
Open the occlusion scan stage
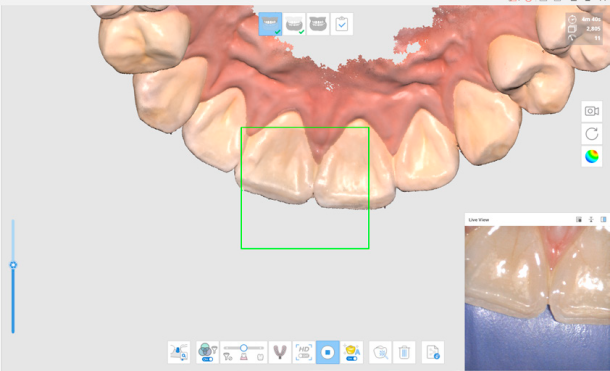318,24
